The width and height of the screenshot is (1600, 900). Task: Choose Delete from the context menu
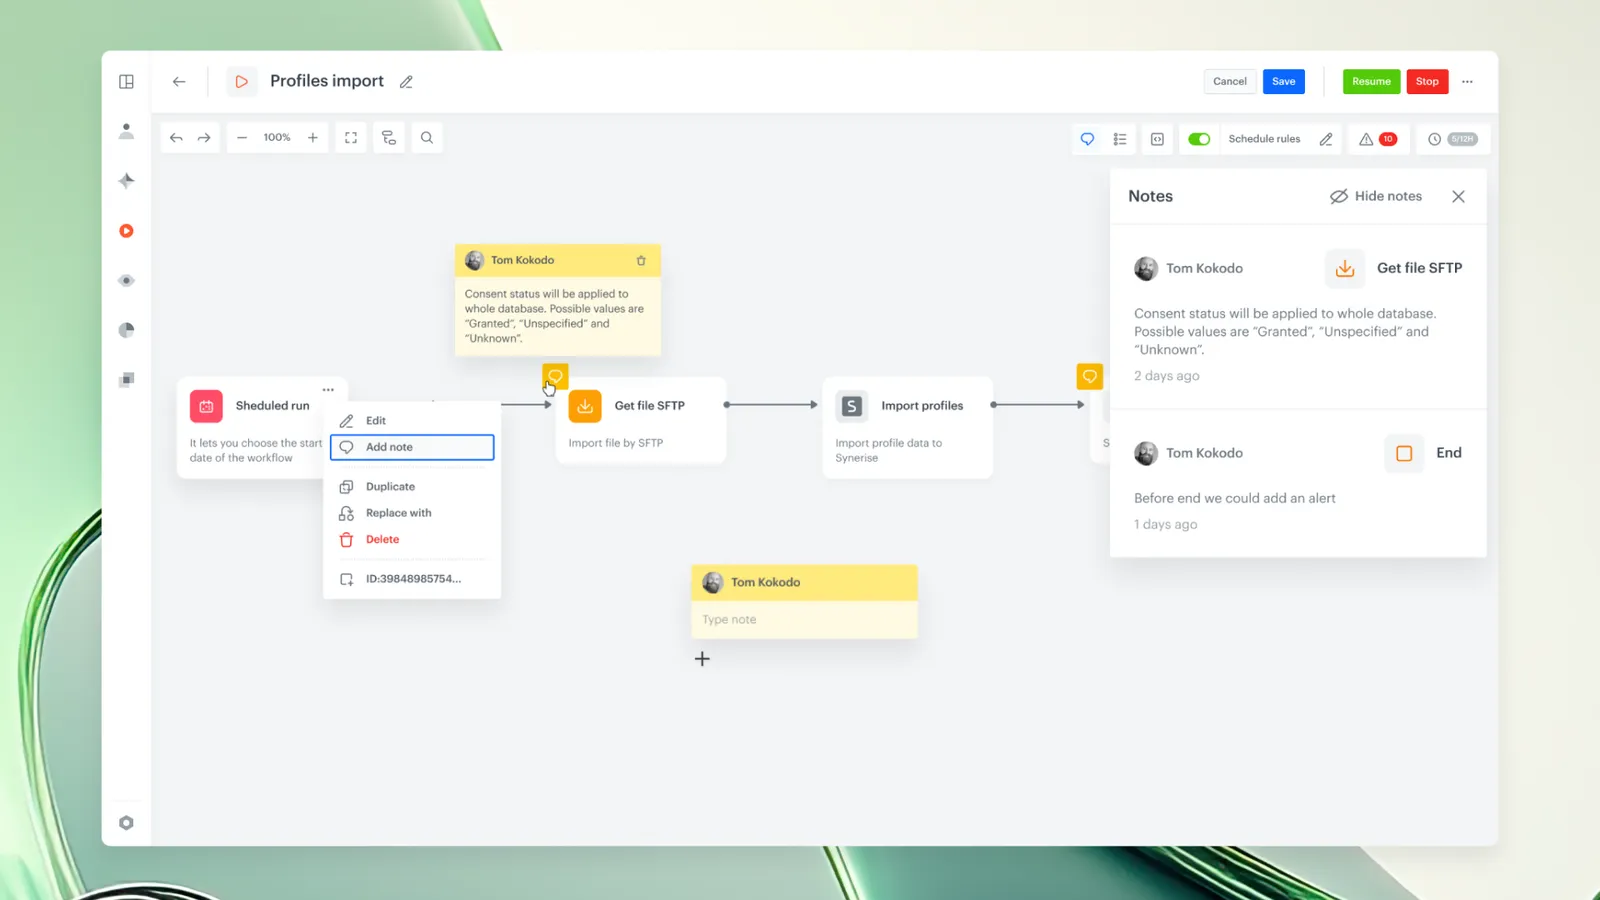412,539
